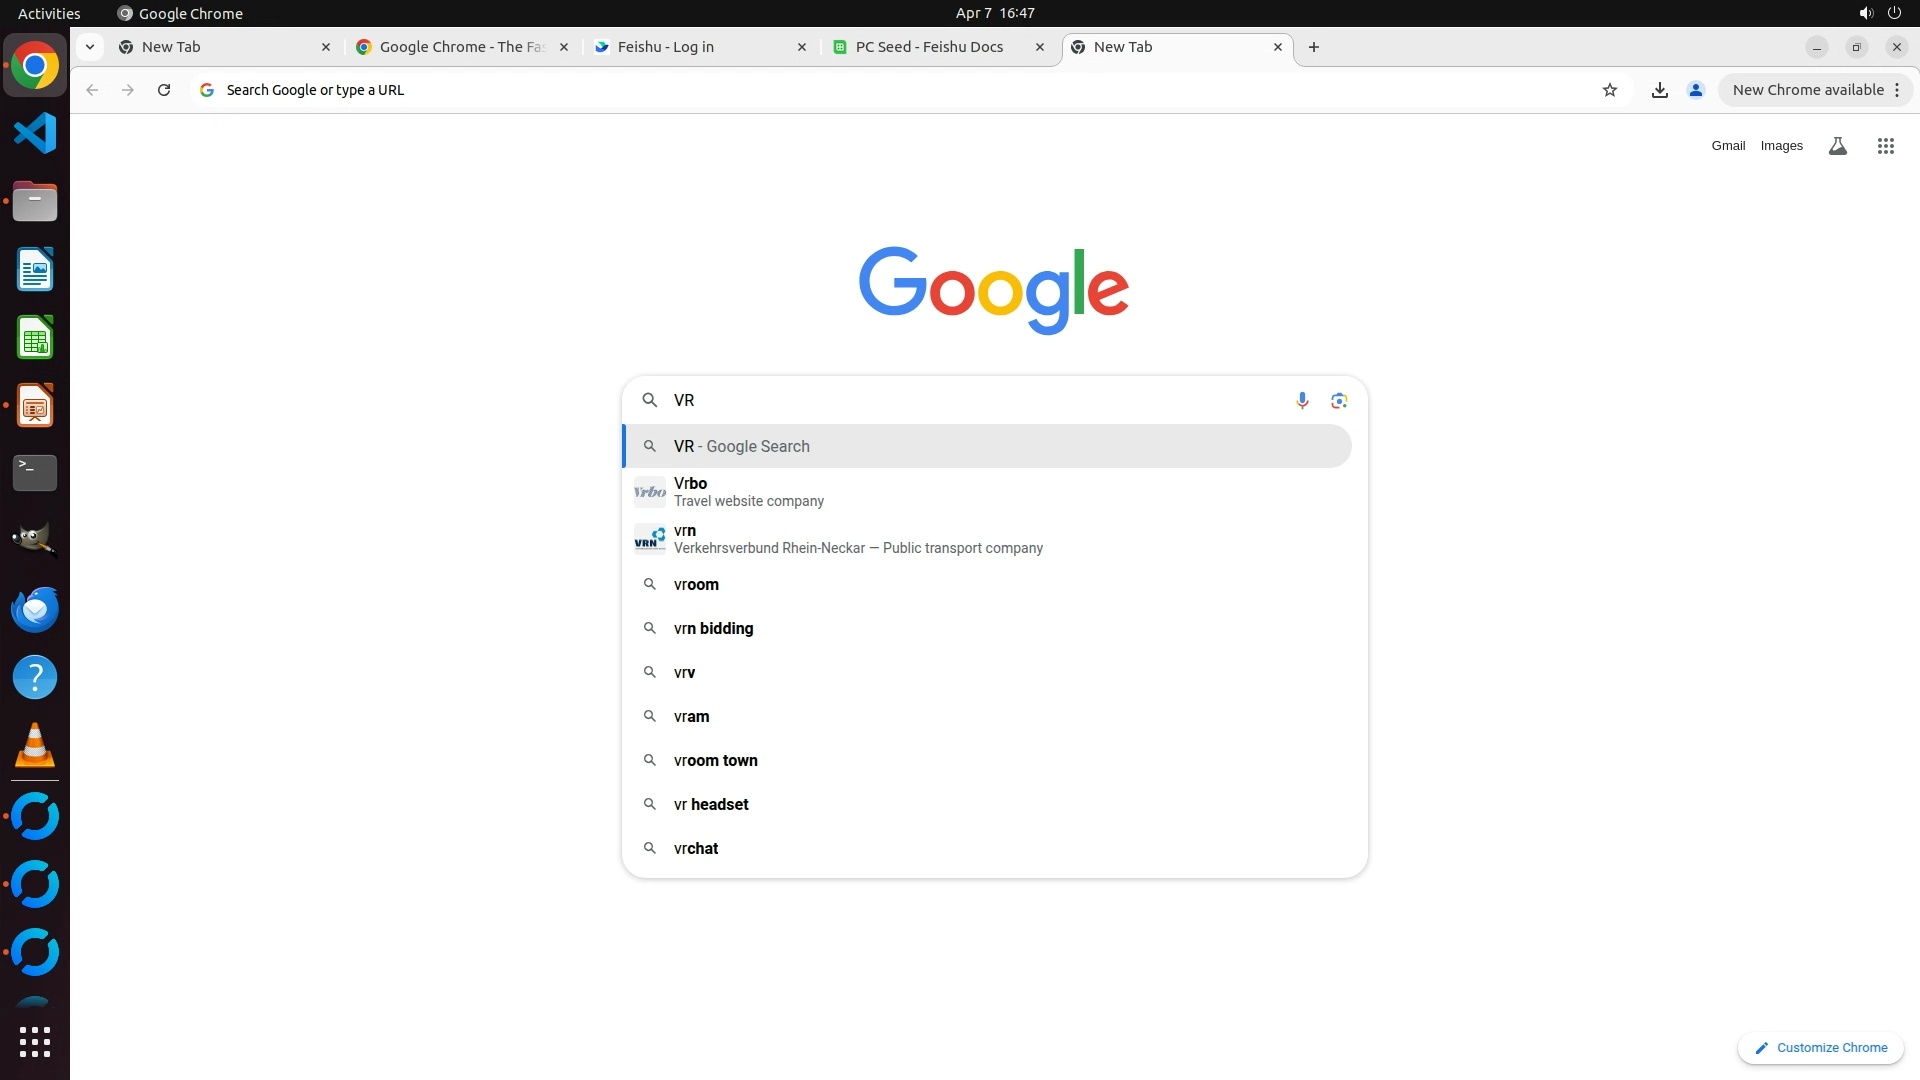Open Search Labs flask icon
This screenshot has height=1080, width=1920.
tap(1837, 146)
